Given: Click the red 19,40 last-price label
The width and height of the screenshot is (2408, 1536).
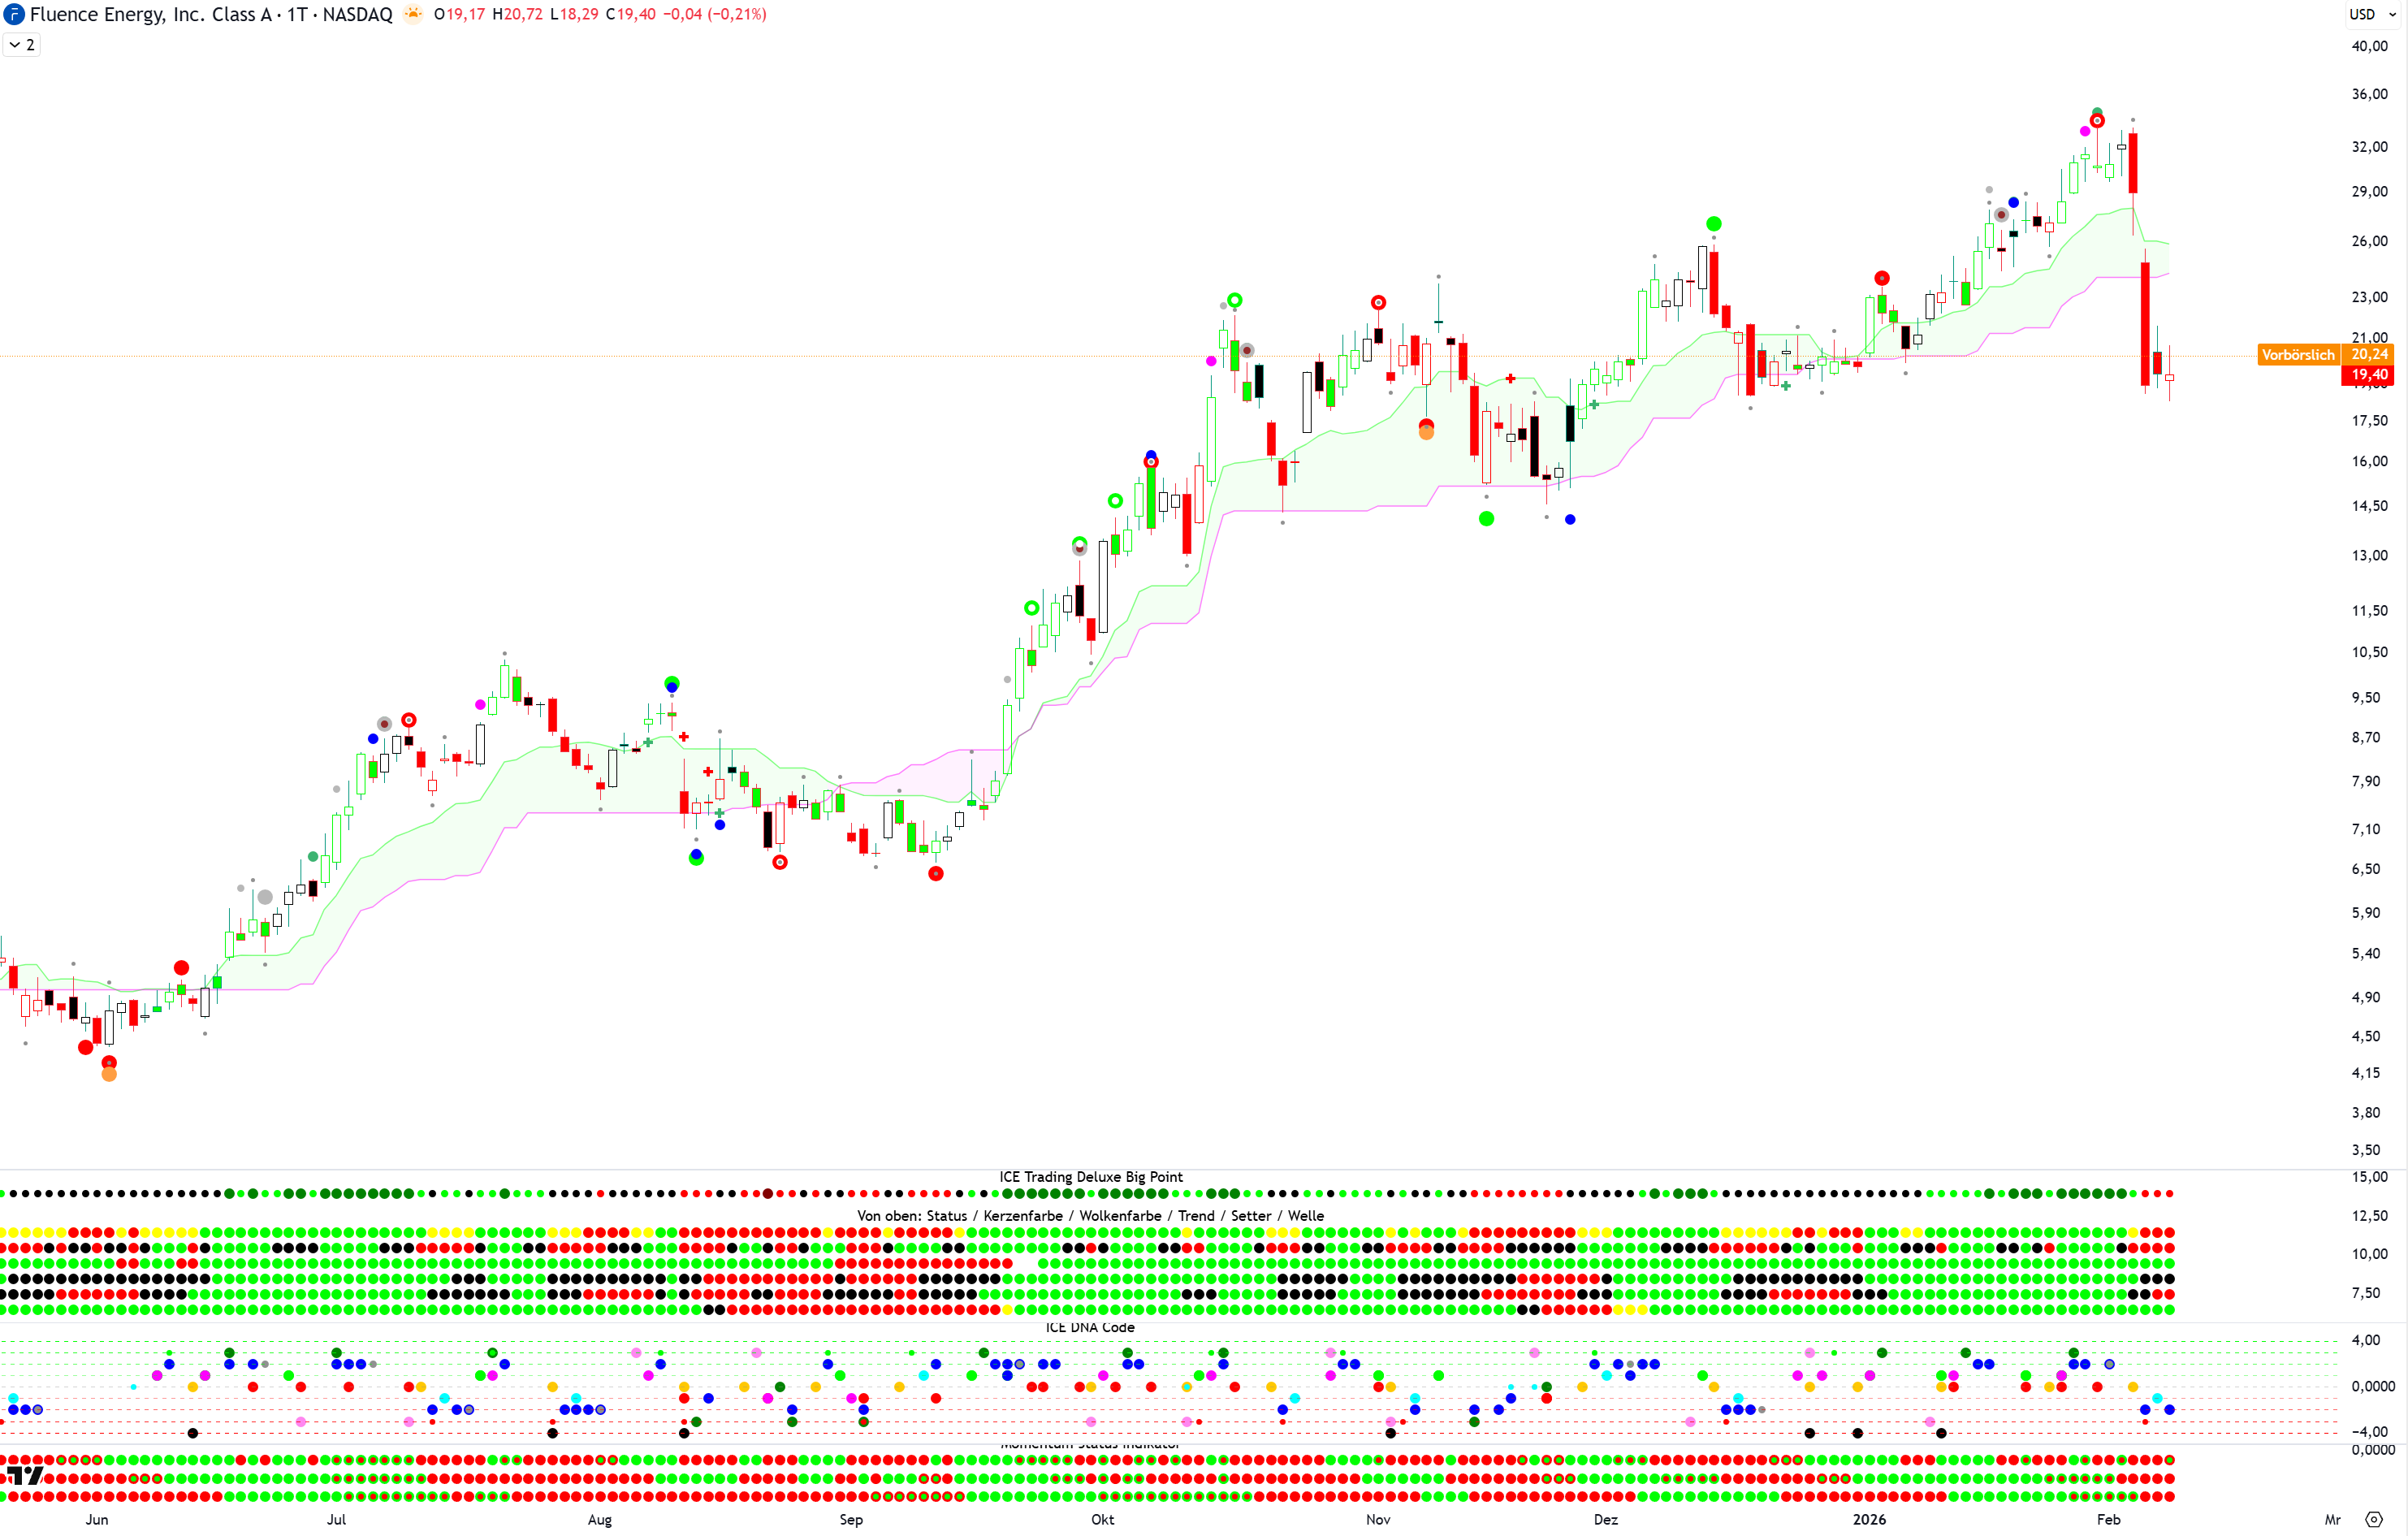Looking at the screenshot, I should click(x=2369, y=375).
